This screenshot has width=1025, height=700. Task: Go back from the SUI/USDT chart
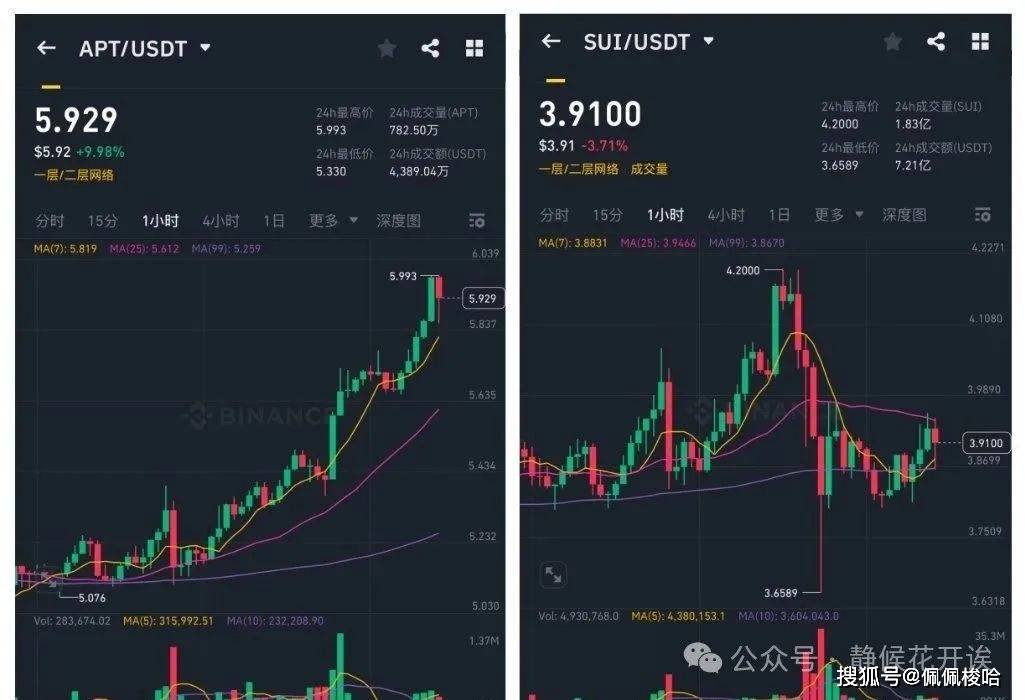tap(551, 41)
